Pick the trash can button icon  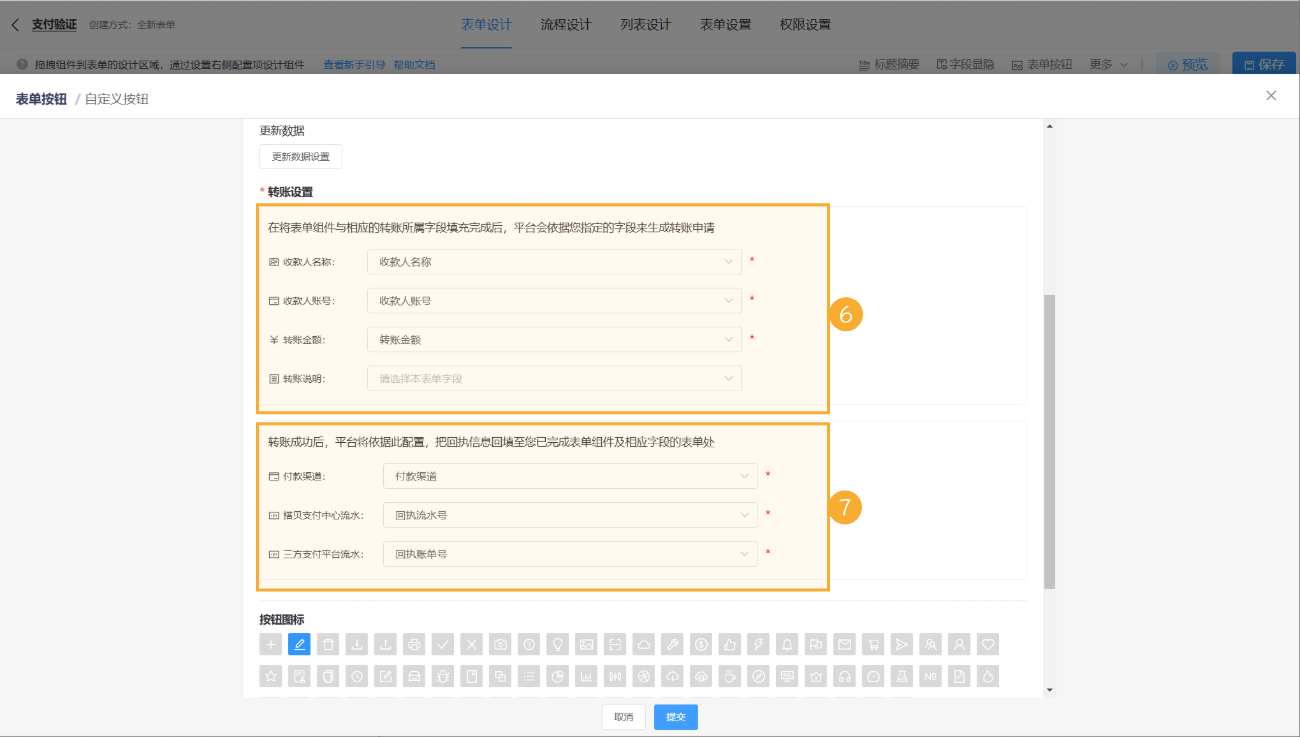pos(328,644)
